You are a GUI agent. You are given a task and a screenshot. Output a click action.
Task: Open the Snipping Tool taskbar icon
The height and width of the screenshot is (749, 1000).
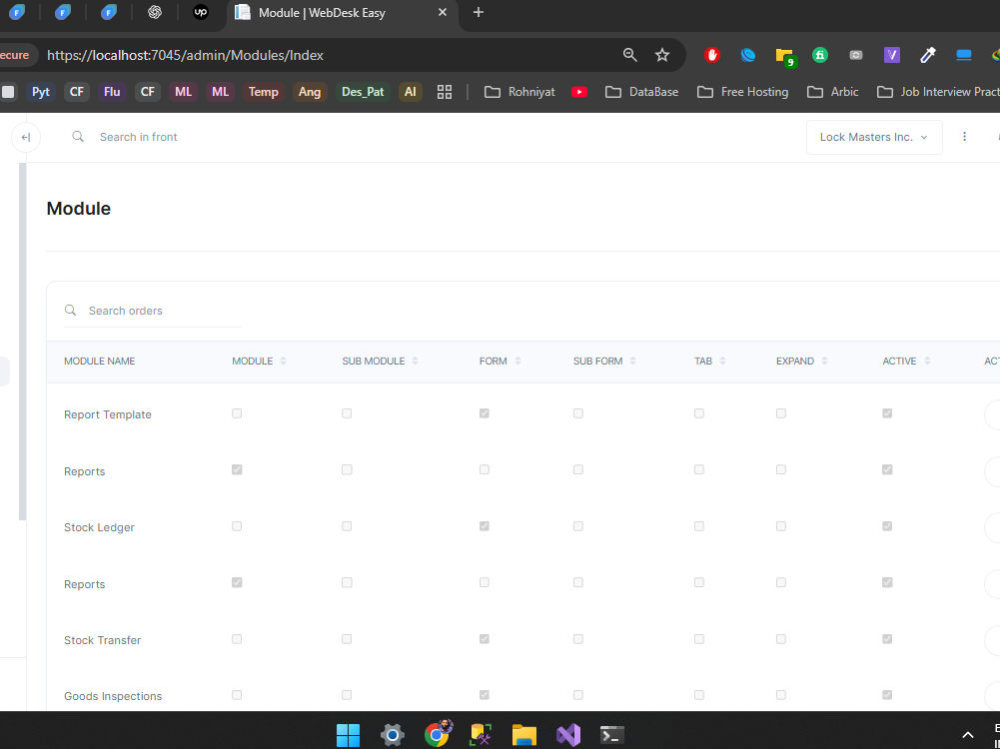[480, 735]
